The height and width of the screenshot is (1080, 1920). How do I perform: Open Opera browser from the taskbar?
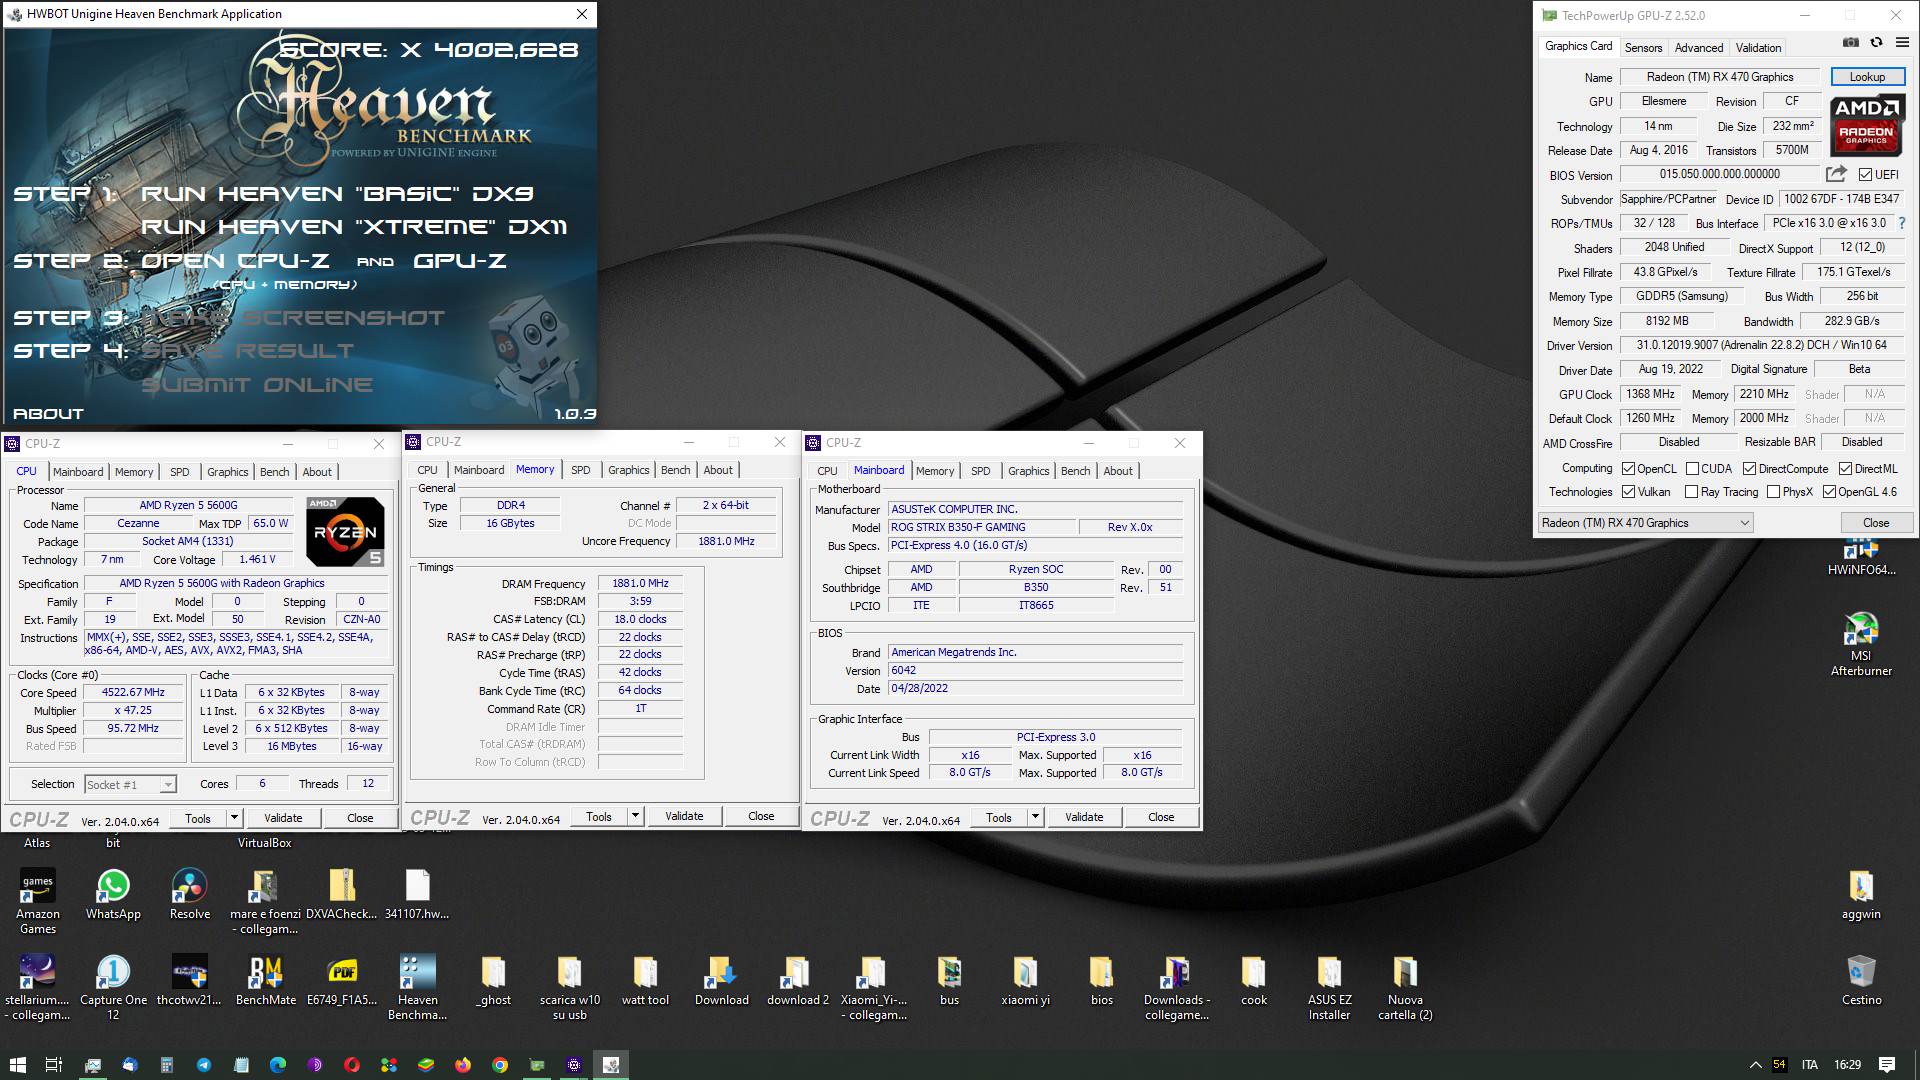352,1065
